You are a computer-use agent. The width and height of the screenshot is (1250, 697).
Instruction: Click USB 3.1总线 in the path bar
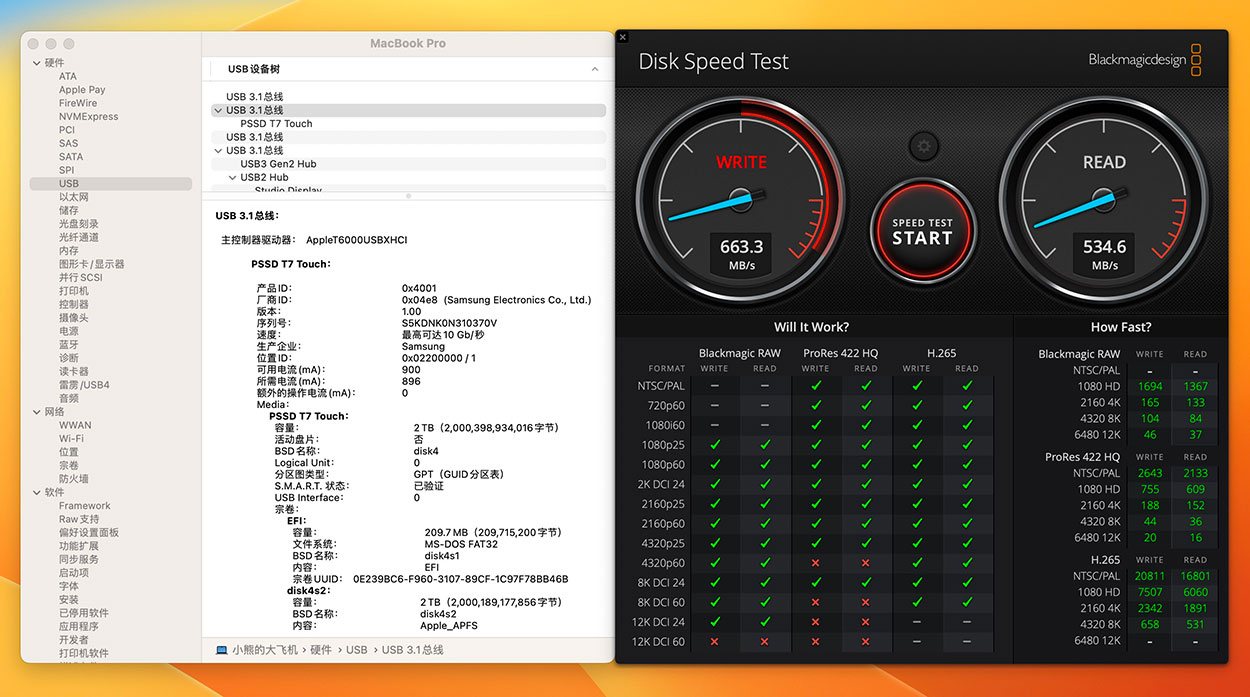pyautogui.click(x=412, y=650)
